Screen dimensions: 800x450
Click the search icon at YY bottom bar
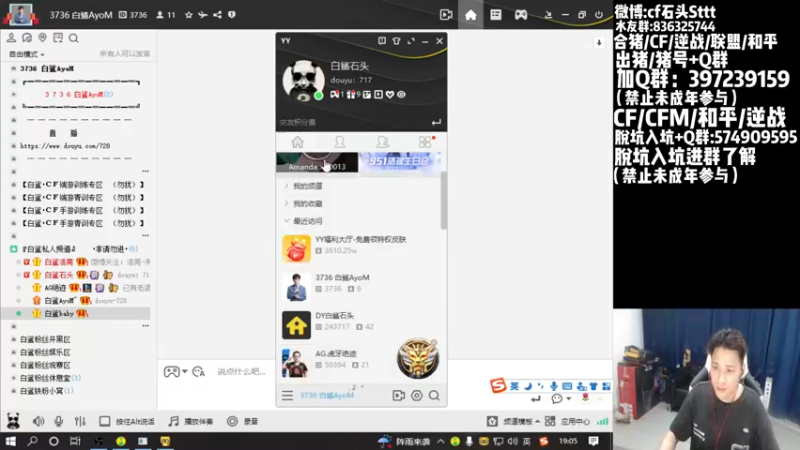[x=434, y=395]
